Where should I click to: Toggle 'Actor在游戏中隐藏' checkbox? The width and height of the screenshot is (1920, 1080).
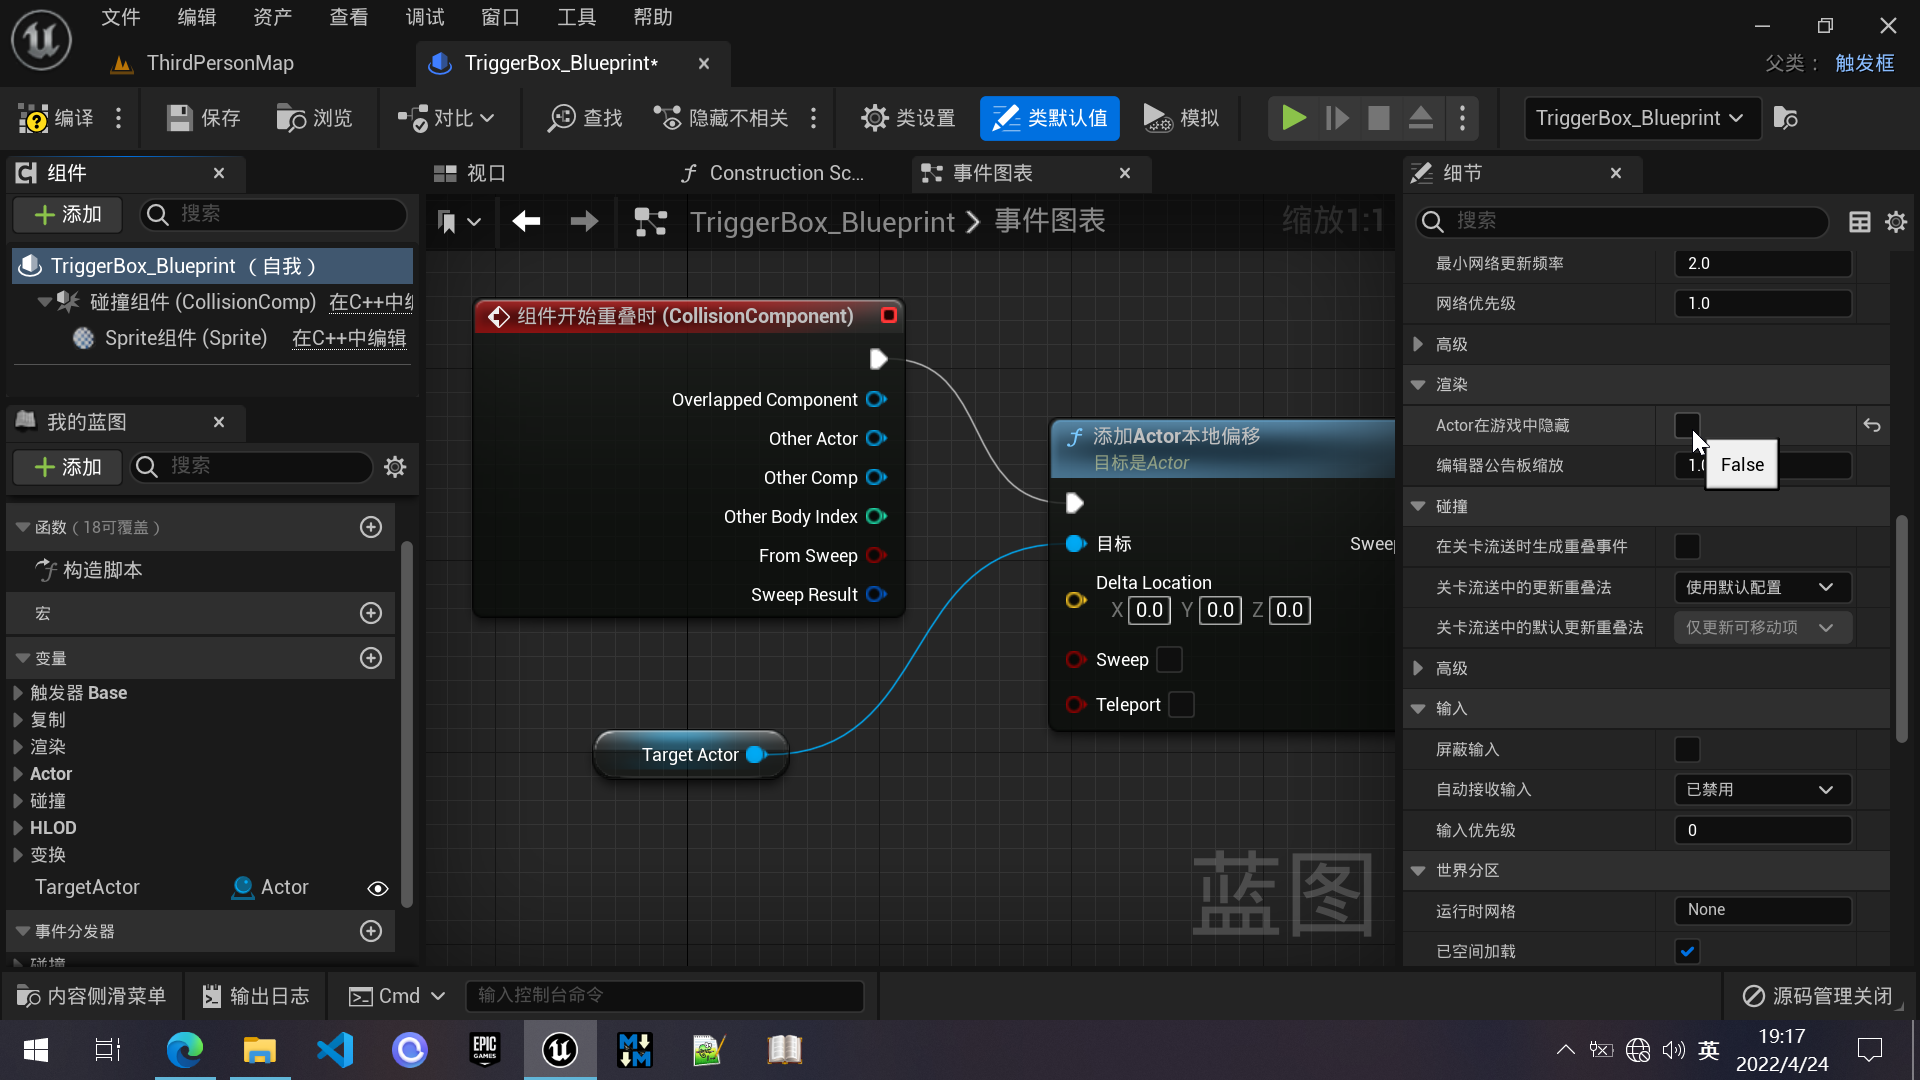pos(1687,425)
